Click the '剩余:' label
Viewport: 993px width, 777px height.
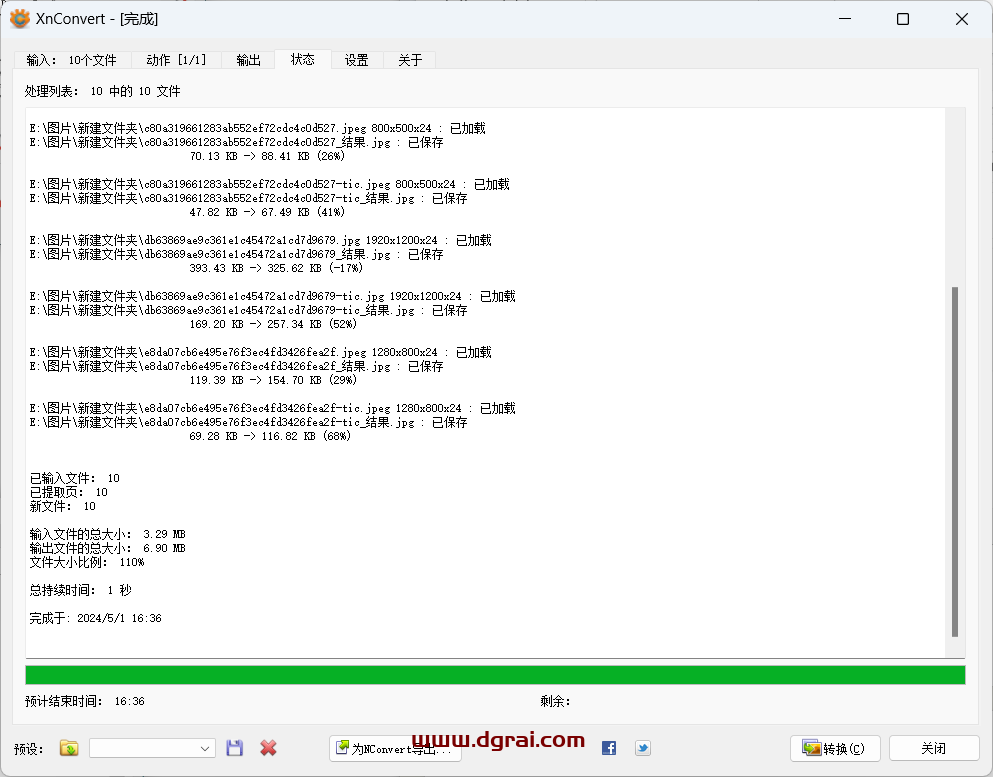[x=555, y=701]
